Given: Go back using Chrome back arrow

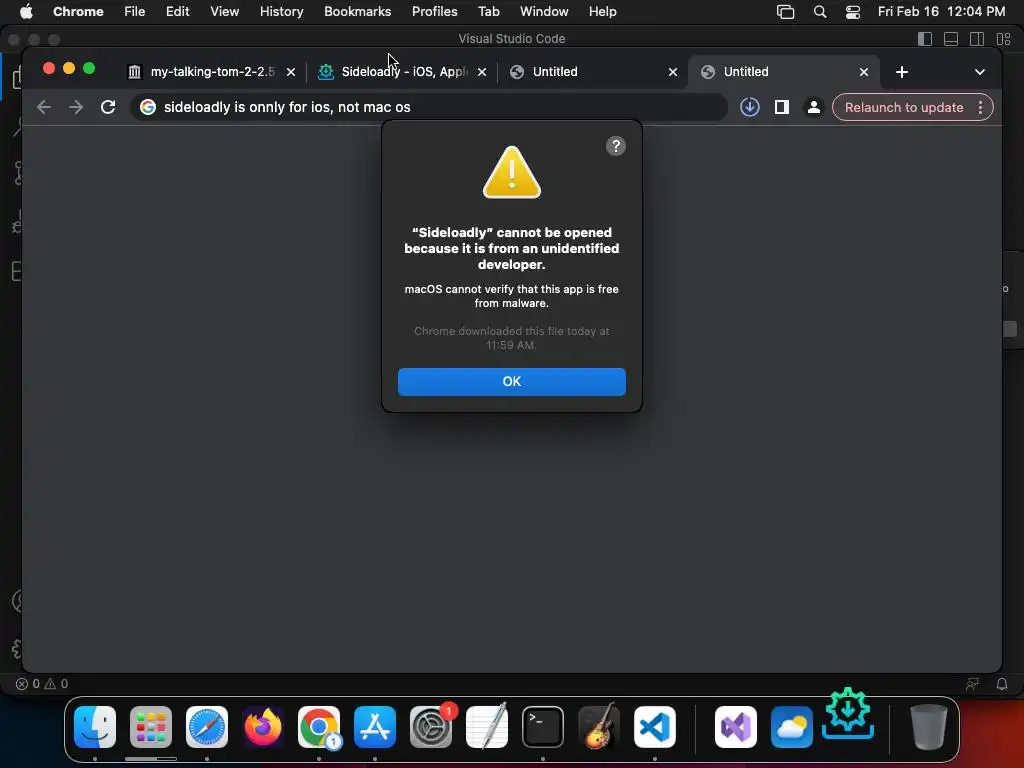Looking at the screenshot, I should tap(44, 107).
